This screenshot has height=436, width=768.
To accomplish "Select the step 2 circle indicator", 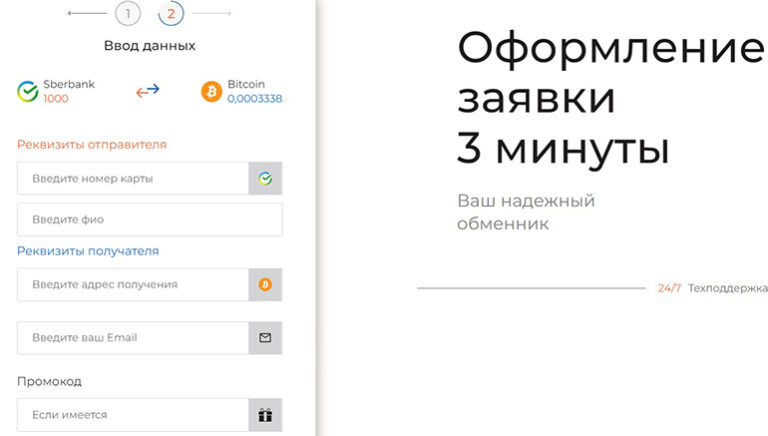I will click(x=171, y=14).
